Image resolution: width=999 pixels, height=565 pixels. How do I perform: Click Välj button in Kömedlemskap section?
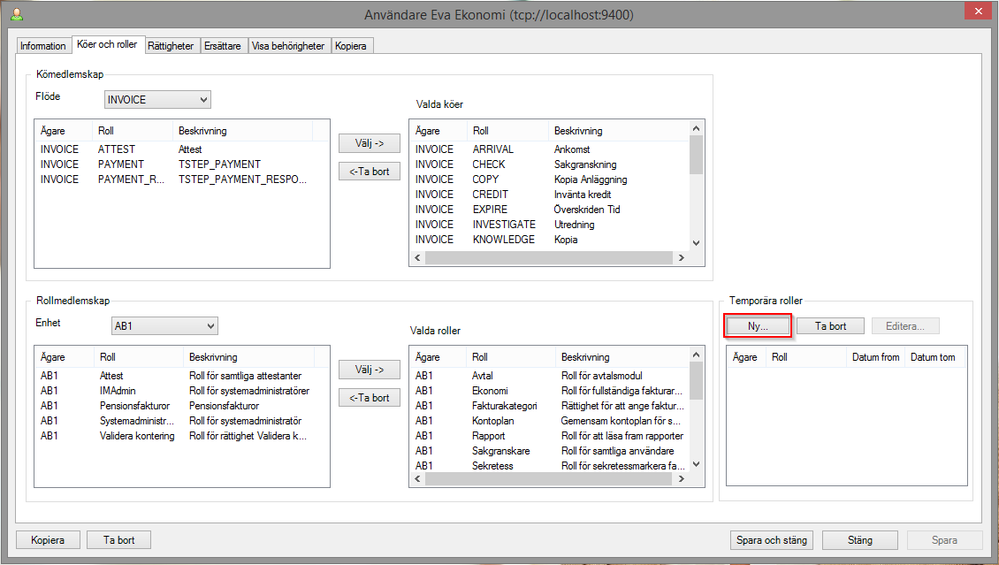pyautogui.click(x=370, y=144)
